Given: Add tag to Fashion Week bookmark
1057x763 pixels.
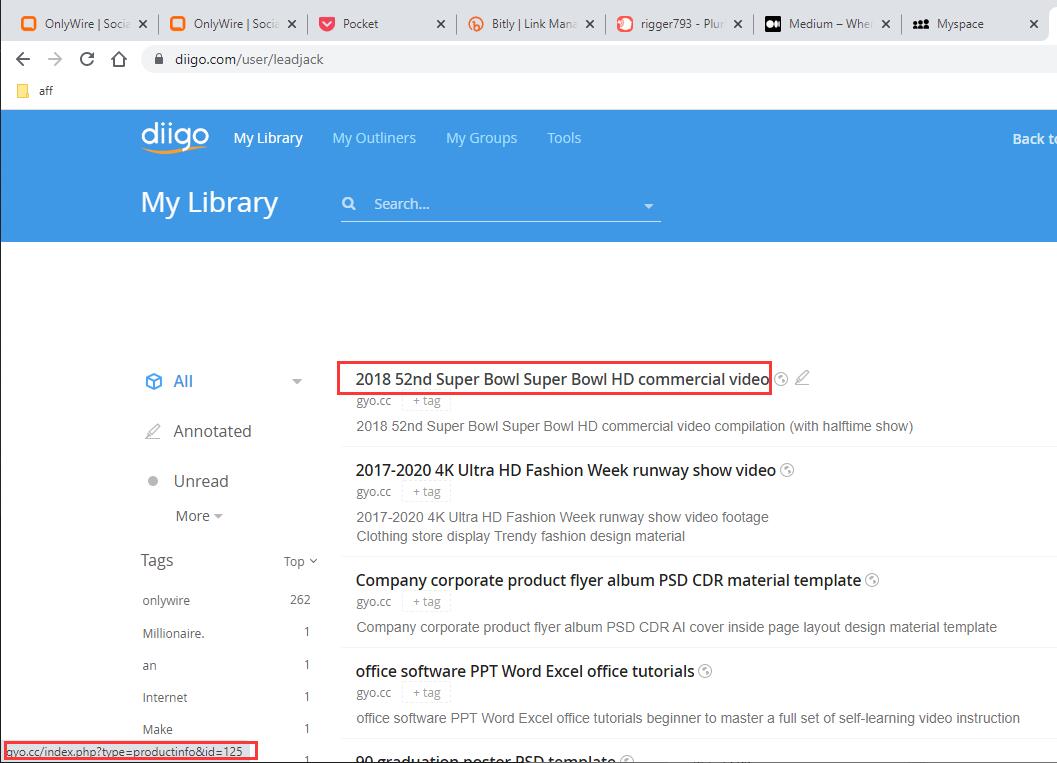Looking at the screenshot, I should 426,492.
